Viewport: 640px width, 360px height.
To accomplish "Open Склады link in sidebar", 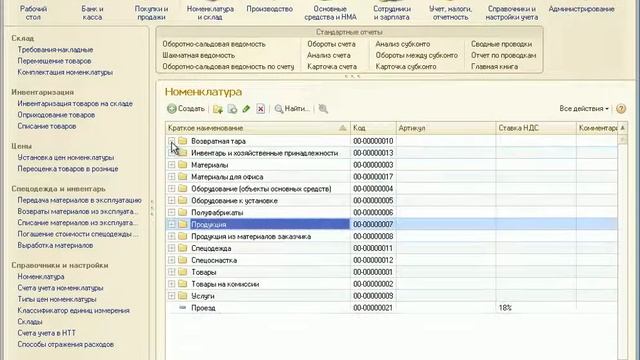I will point(29,322).
